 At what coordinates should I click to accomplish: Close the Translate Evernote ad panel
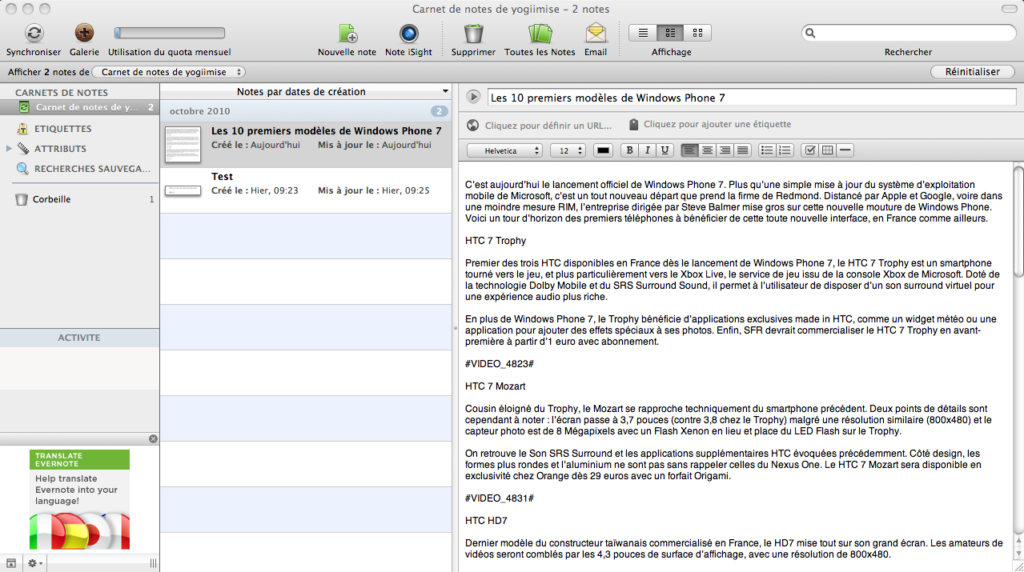153,439
